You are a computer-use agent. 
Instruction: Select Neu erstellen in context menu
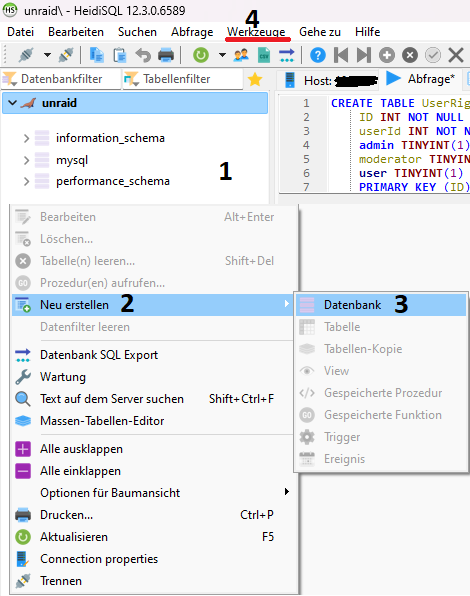pos(152,305)
